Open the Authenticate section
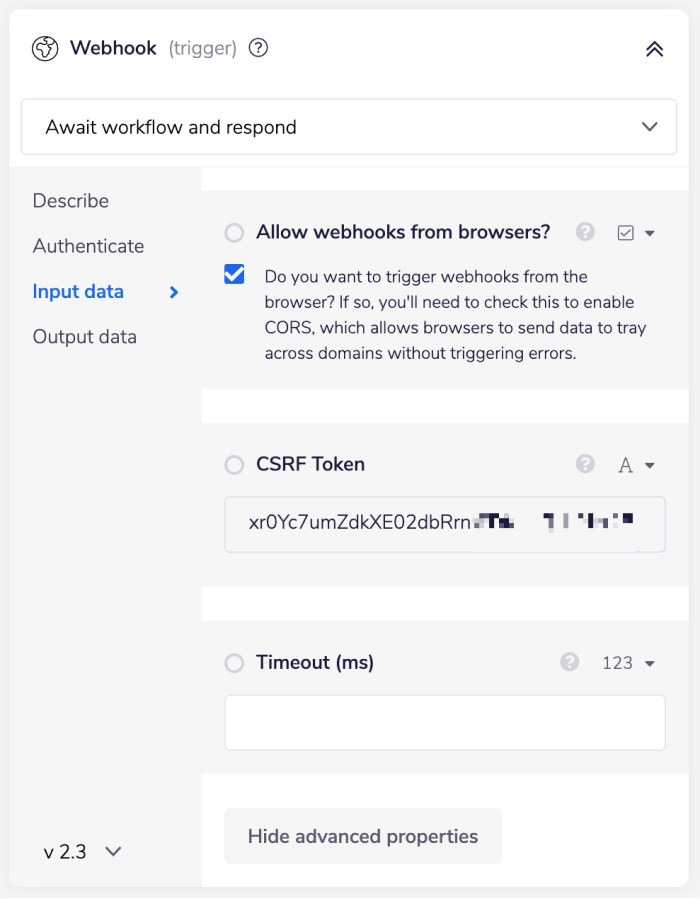Screen dimensions: 700x899 88,246
